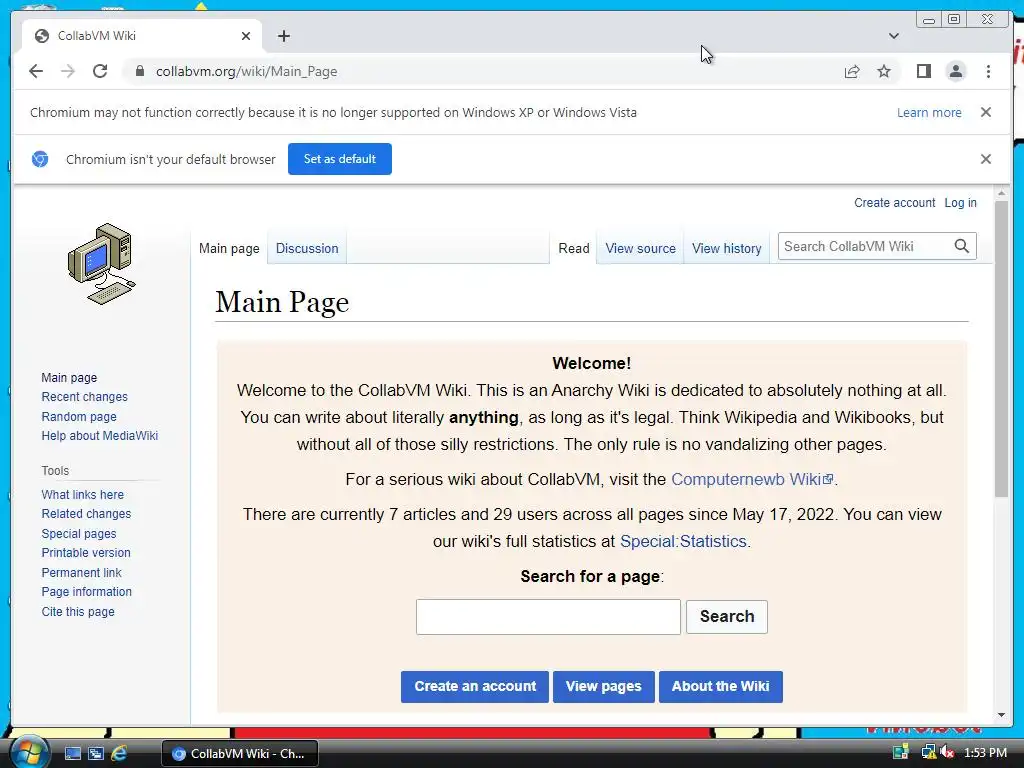This screenshot has width=1024, height=768.
Task: Click the muted volume tray icon
Action: [x=947, y=752]
